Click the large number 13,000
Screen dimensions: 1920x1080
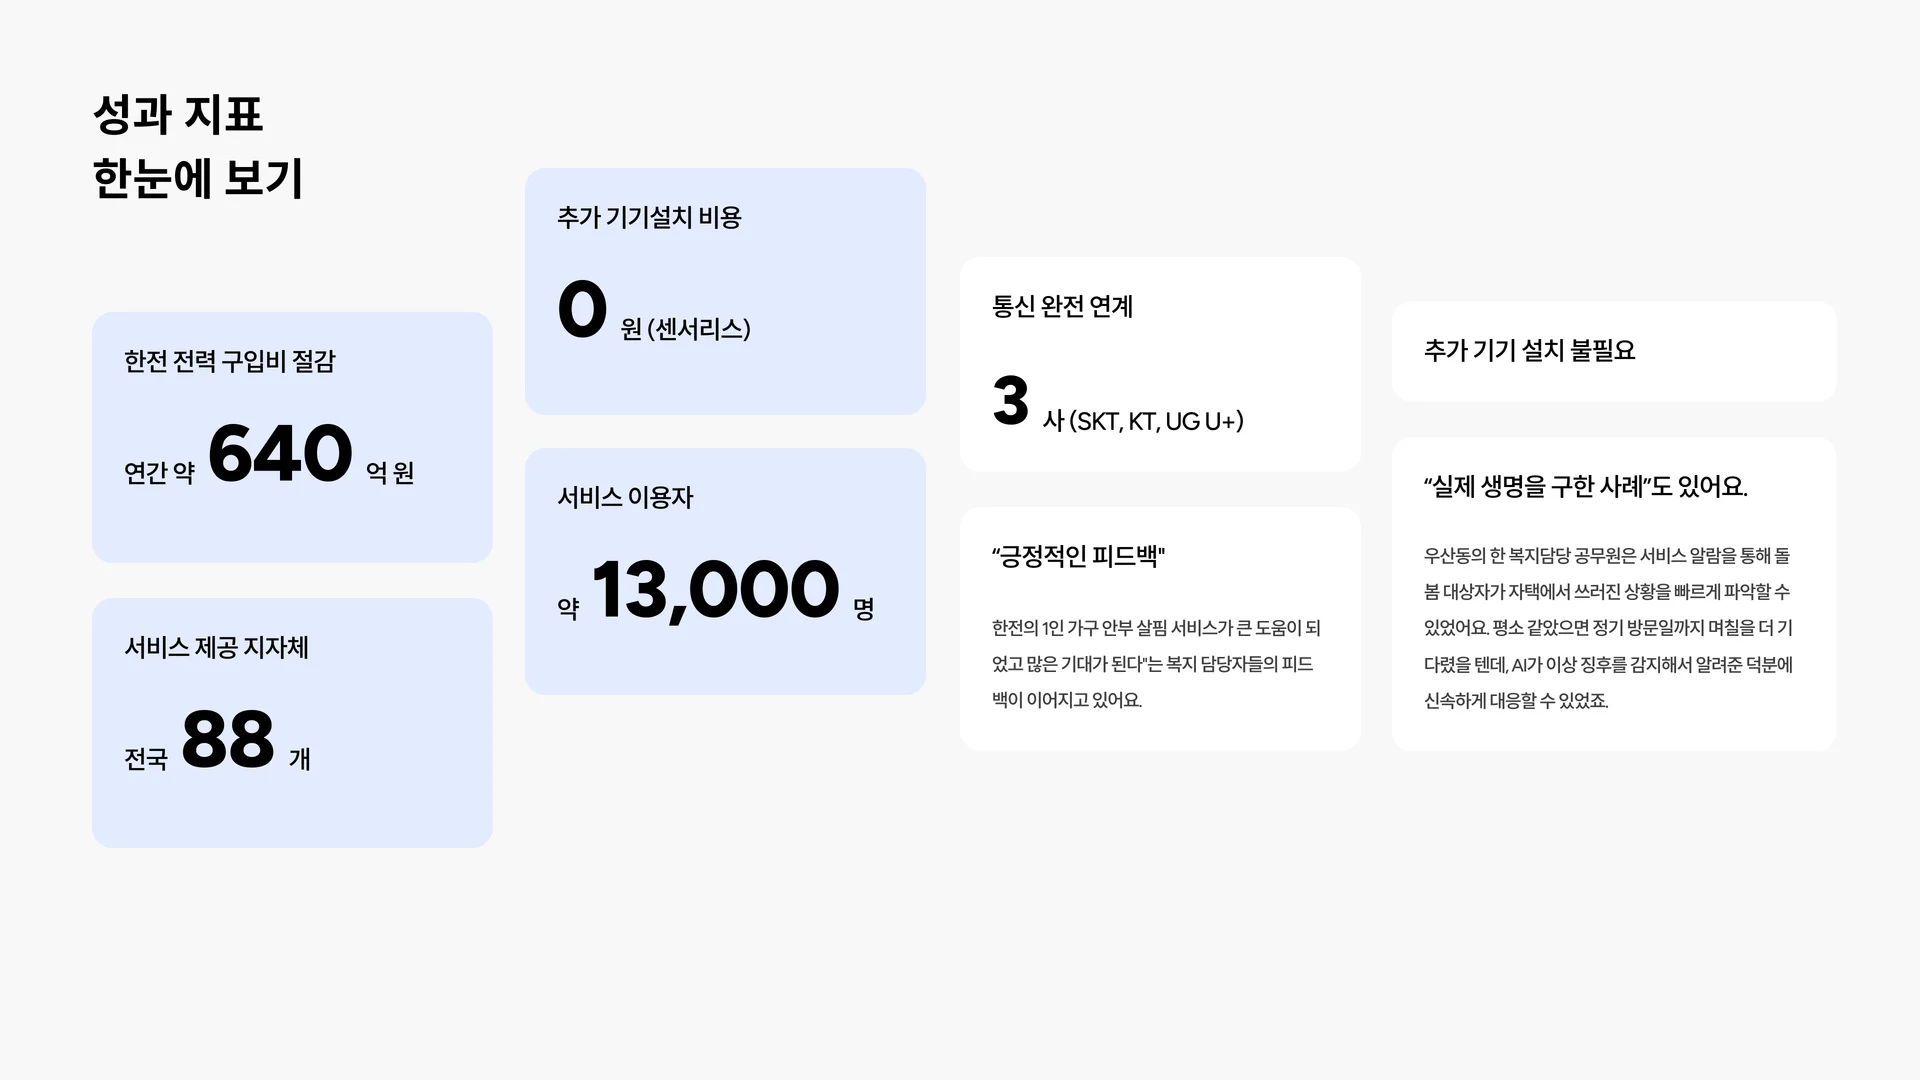coord(715,590)
